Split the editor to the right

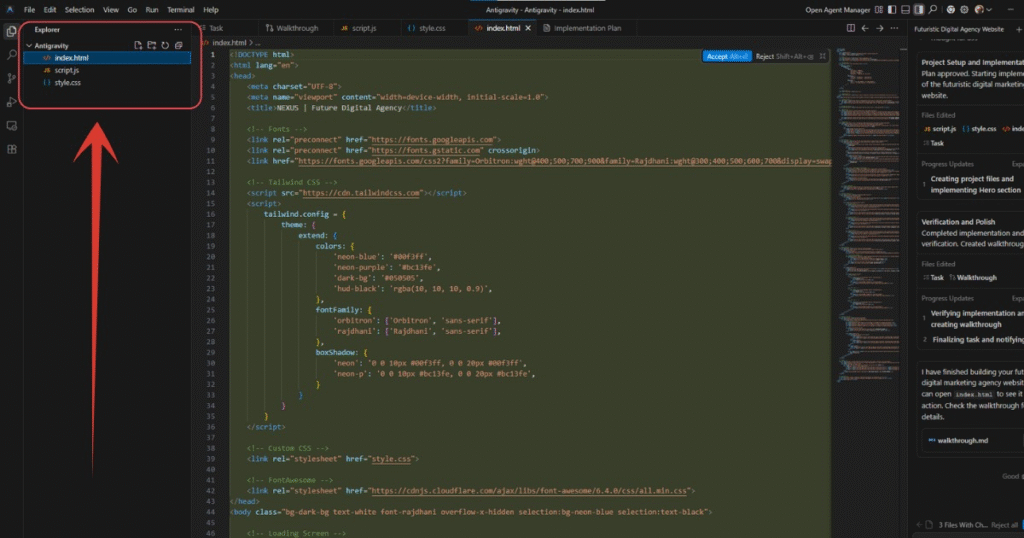pos(851,28)
